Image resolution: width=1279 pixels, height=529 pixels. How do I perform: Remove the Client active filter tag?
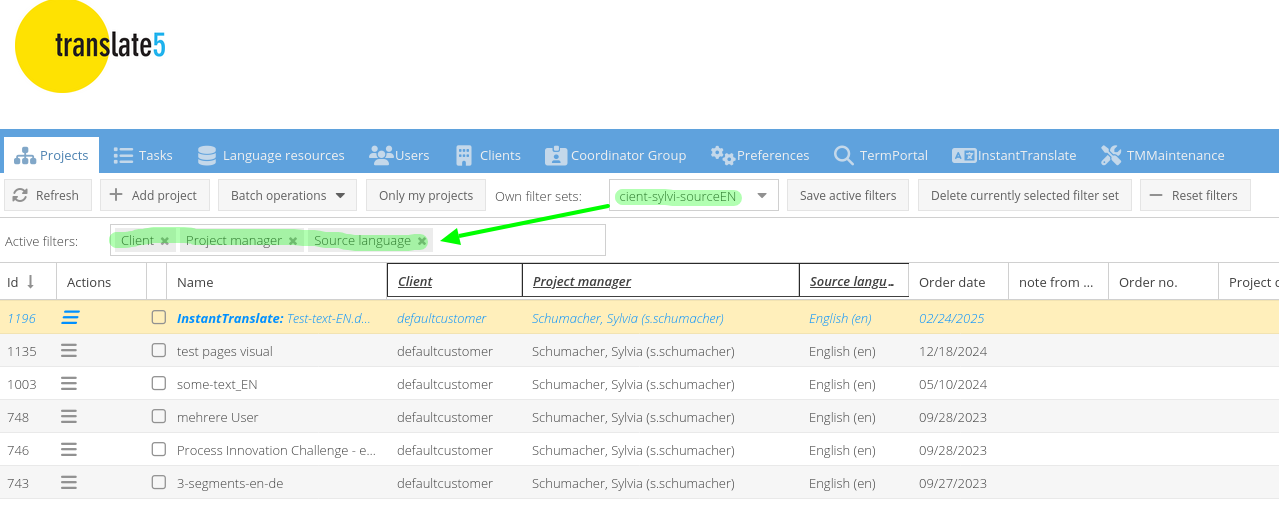click(x=165, y=241)
